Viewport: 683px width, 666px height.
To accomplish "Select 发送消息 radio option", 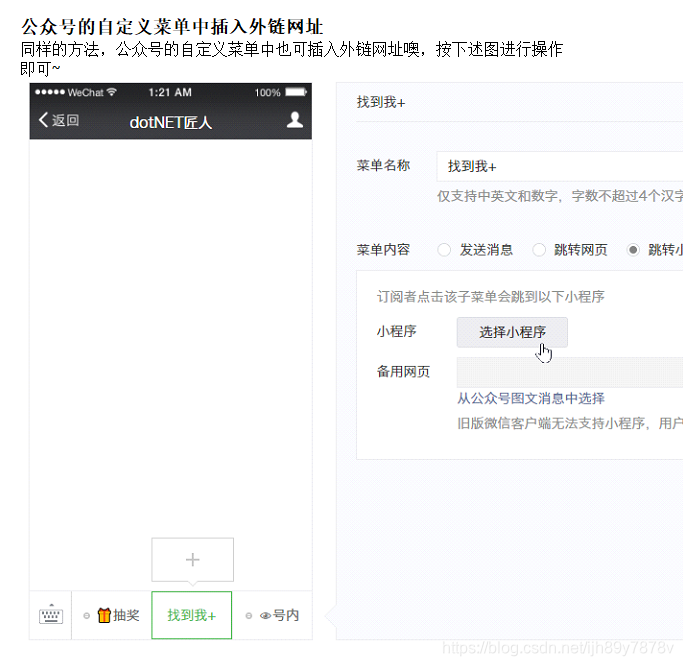I will [x=444, y=250].
